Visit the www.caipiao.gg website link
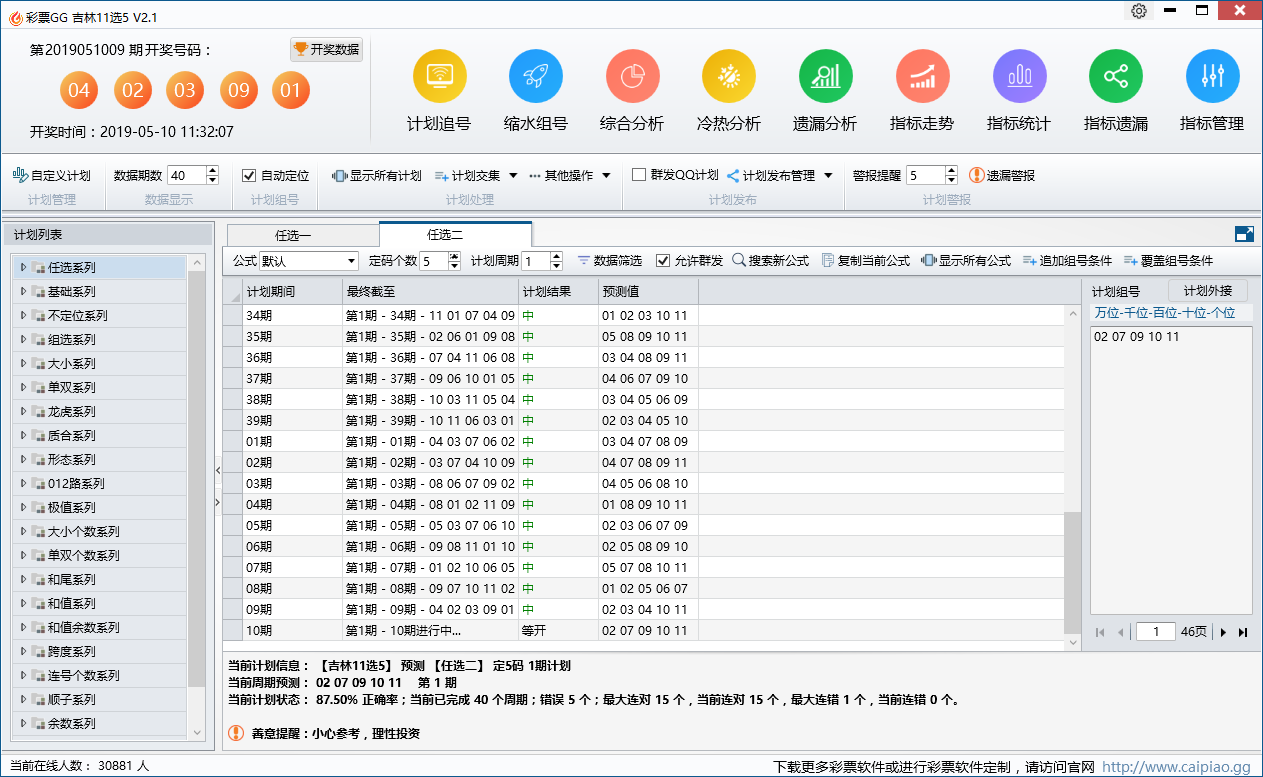The width and height of the screenshot is (1263, 777). pos(1176,767)
